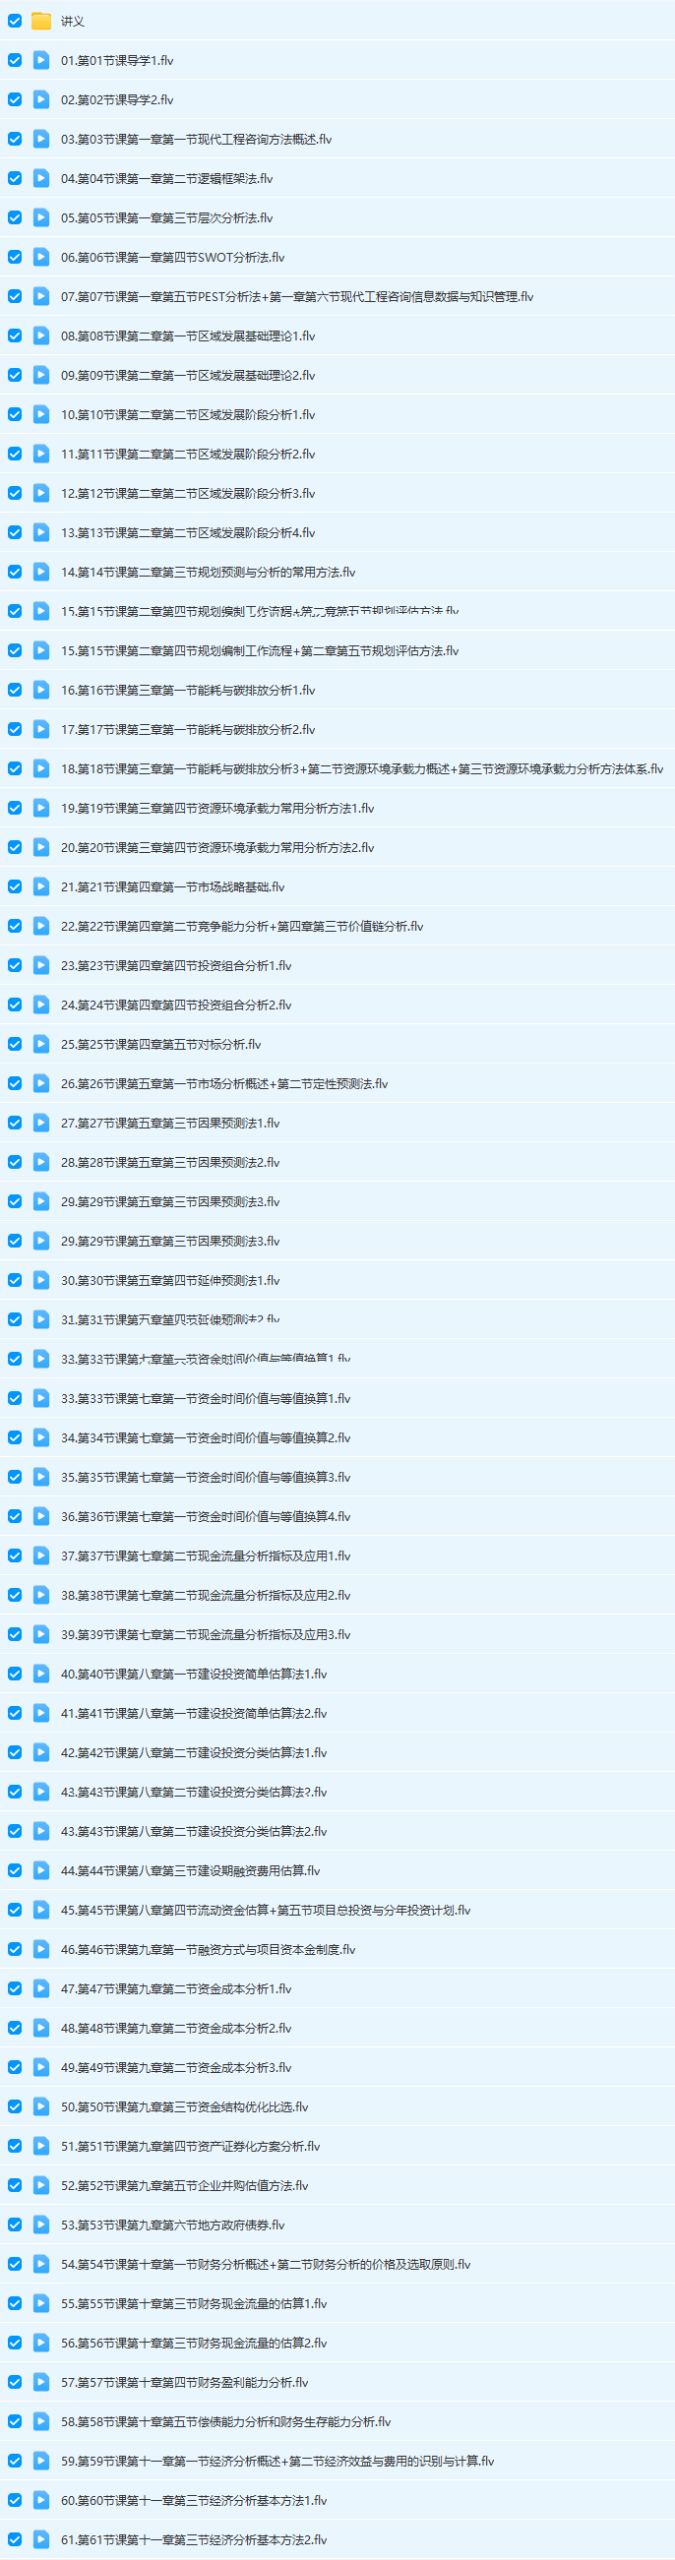This screenshot has height=2560, width=675.
Task: Click the 讲义 folder icon
Action: [41, 21]
